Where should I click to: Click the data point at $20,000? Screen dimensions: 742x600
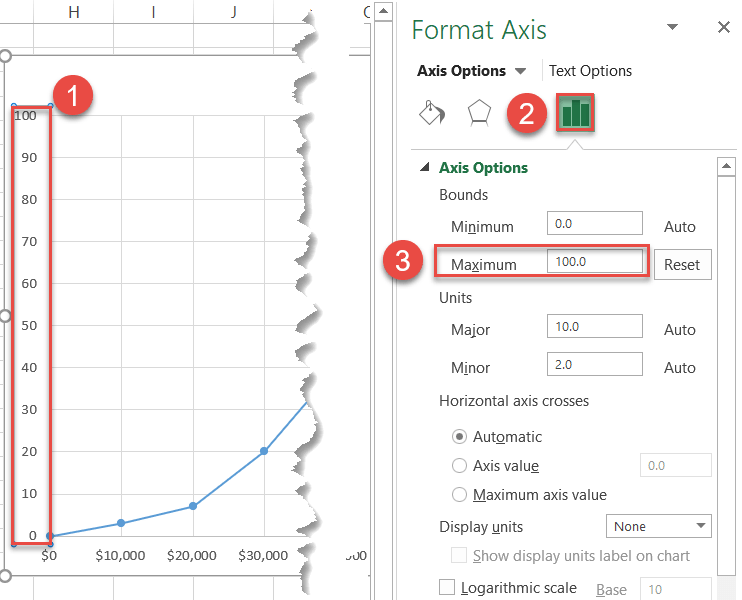click(193, 506)
